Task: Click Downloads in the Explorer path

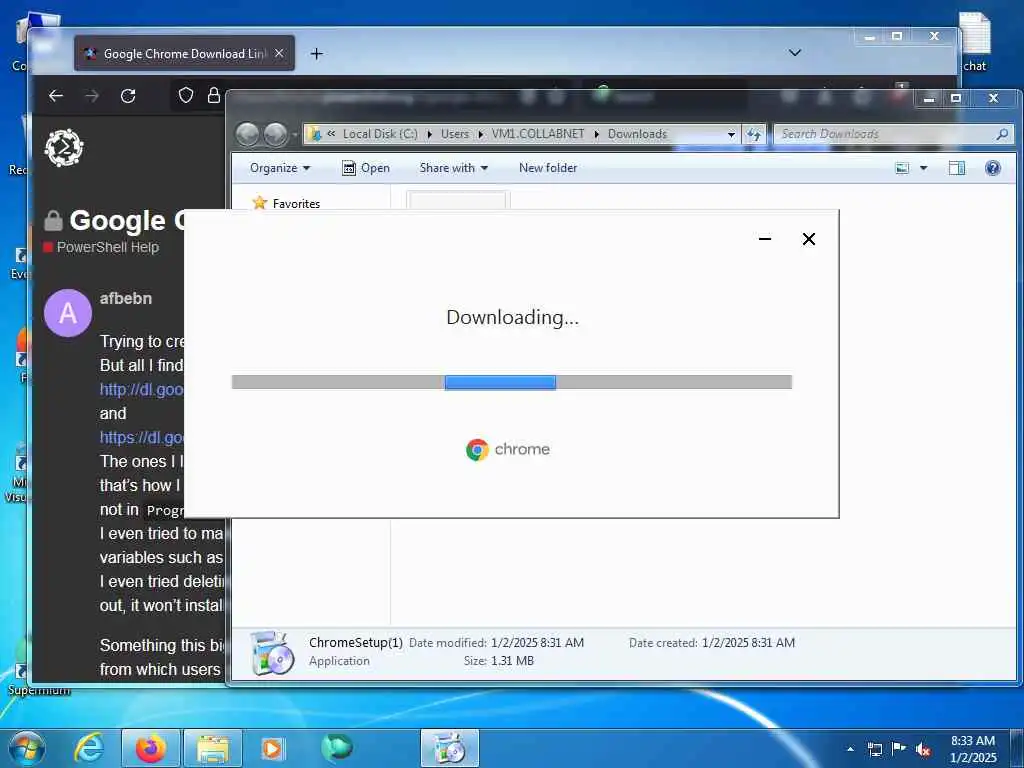Action: point(637,134)
